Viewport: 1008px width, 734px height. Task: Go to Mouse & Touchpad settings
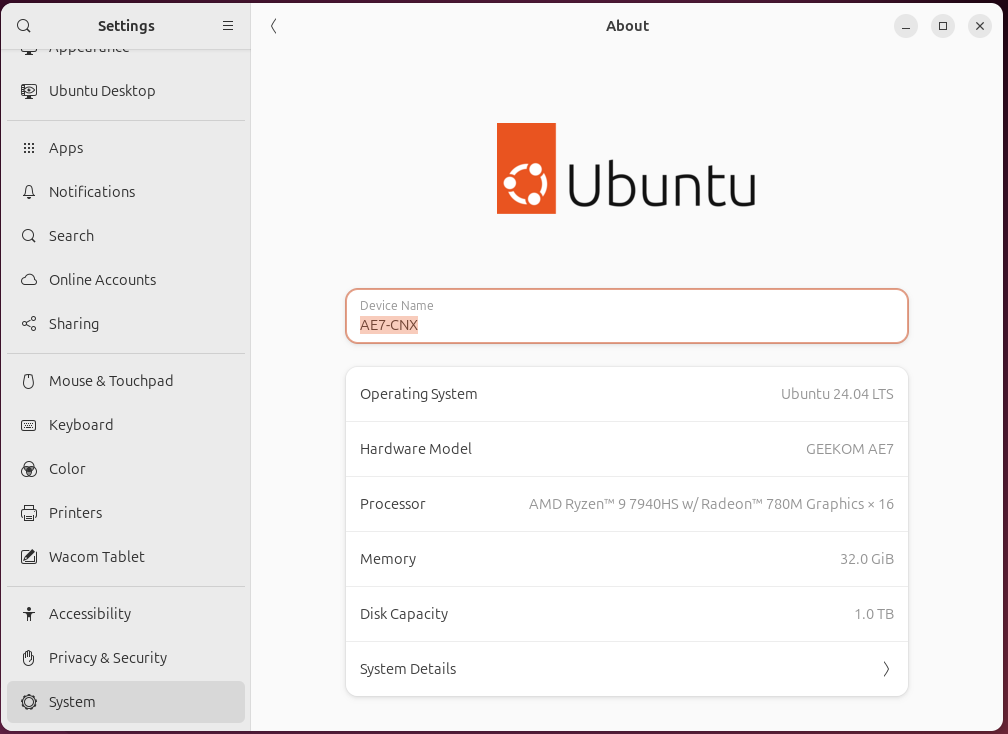click(x=126, y=381)
